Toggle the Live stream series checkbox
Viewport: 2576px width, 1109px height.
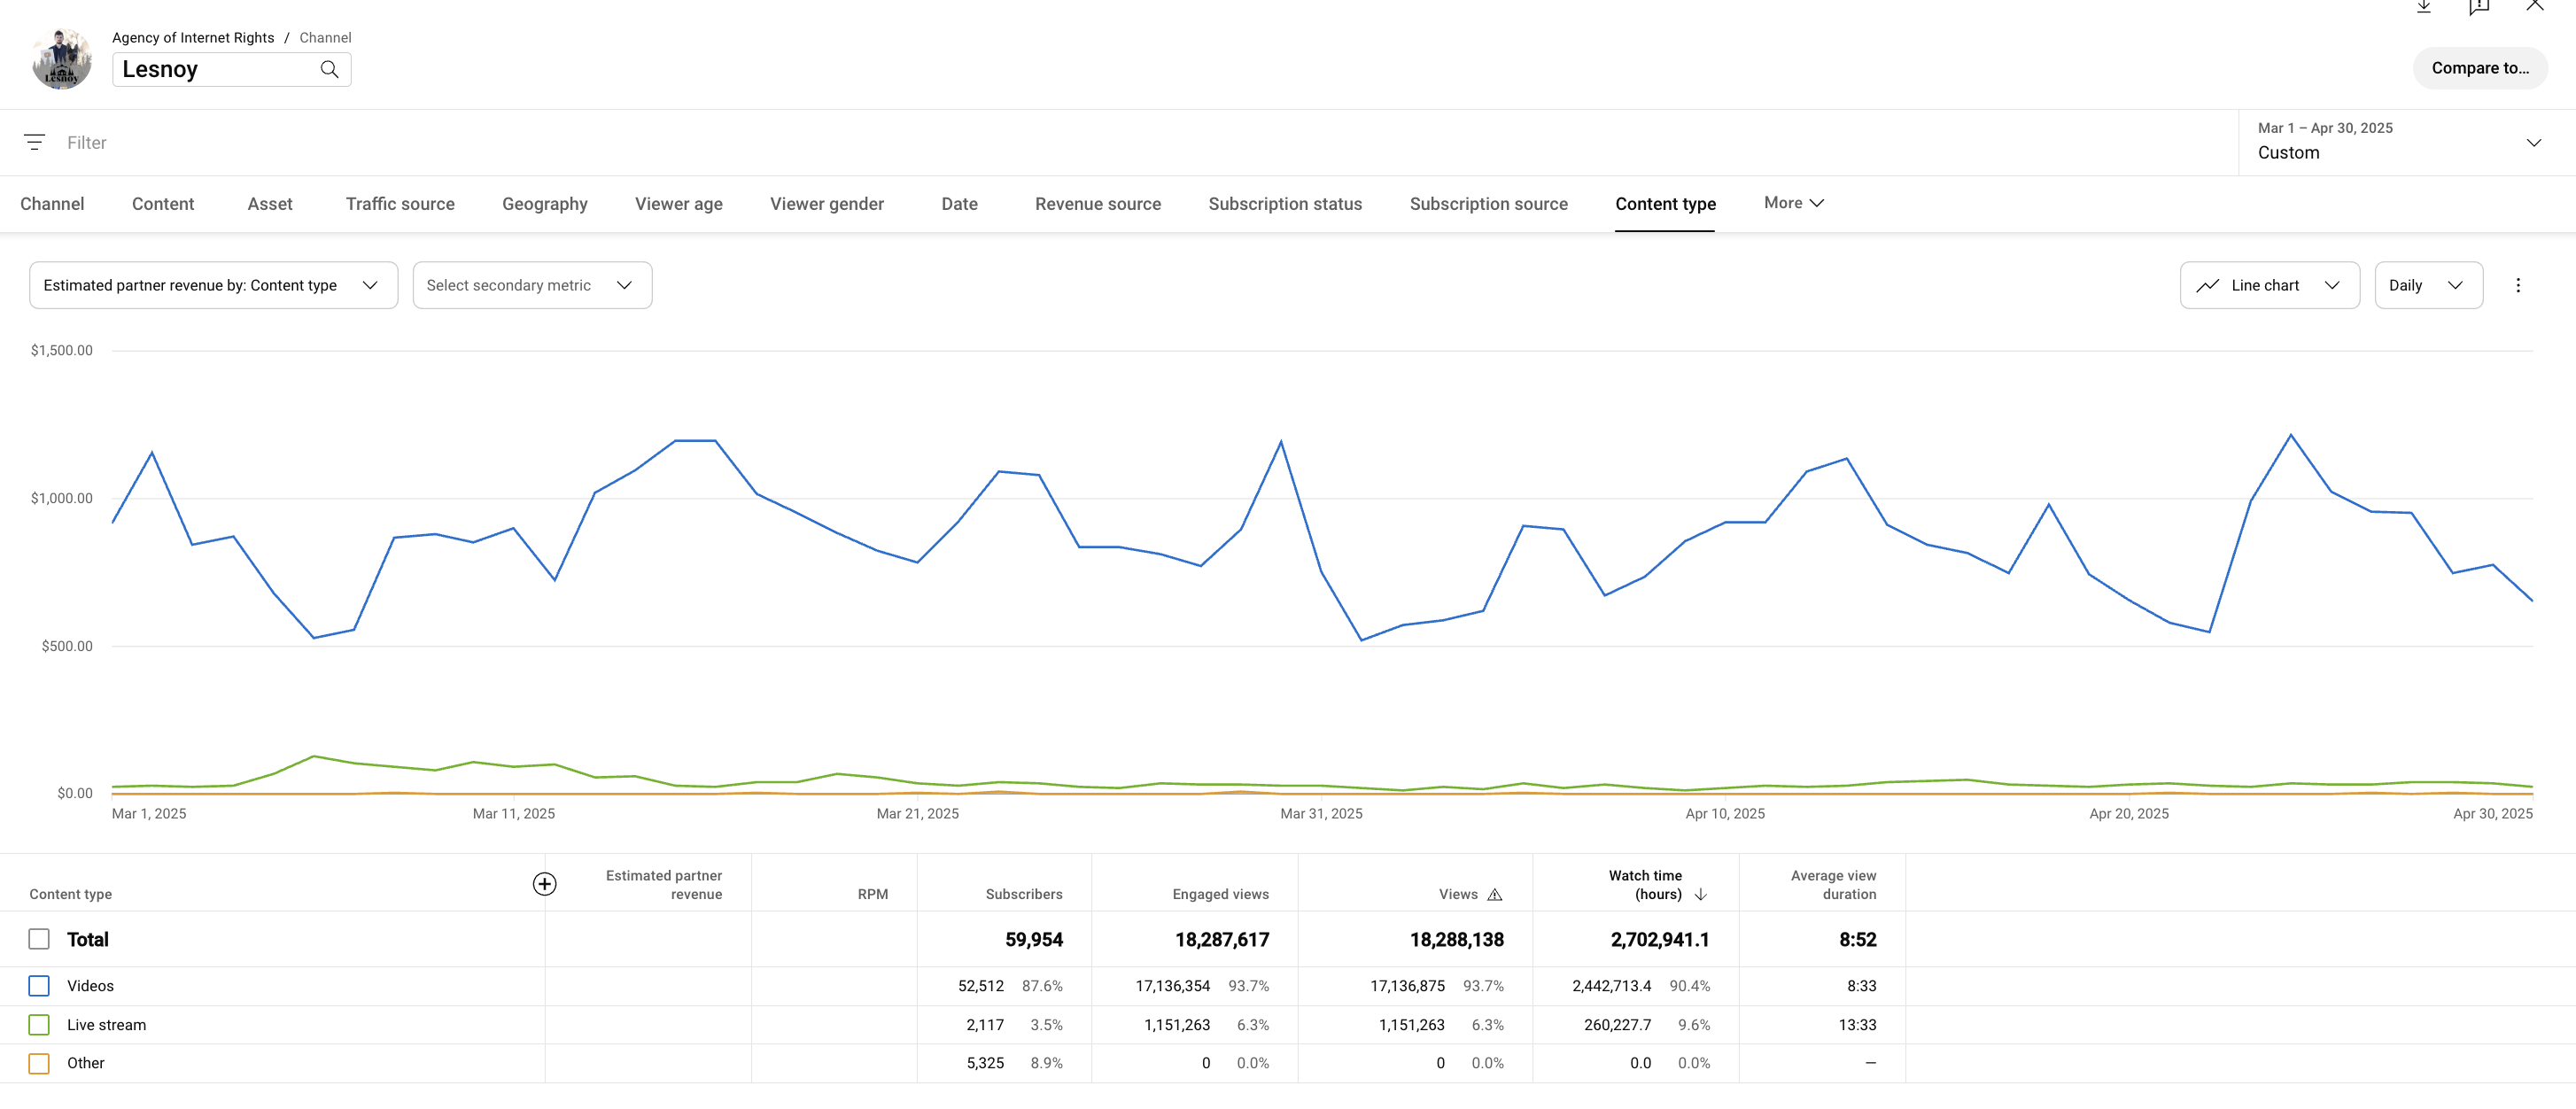[x=39, y=1025]
